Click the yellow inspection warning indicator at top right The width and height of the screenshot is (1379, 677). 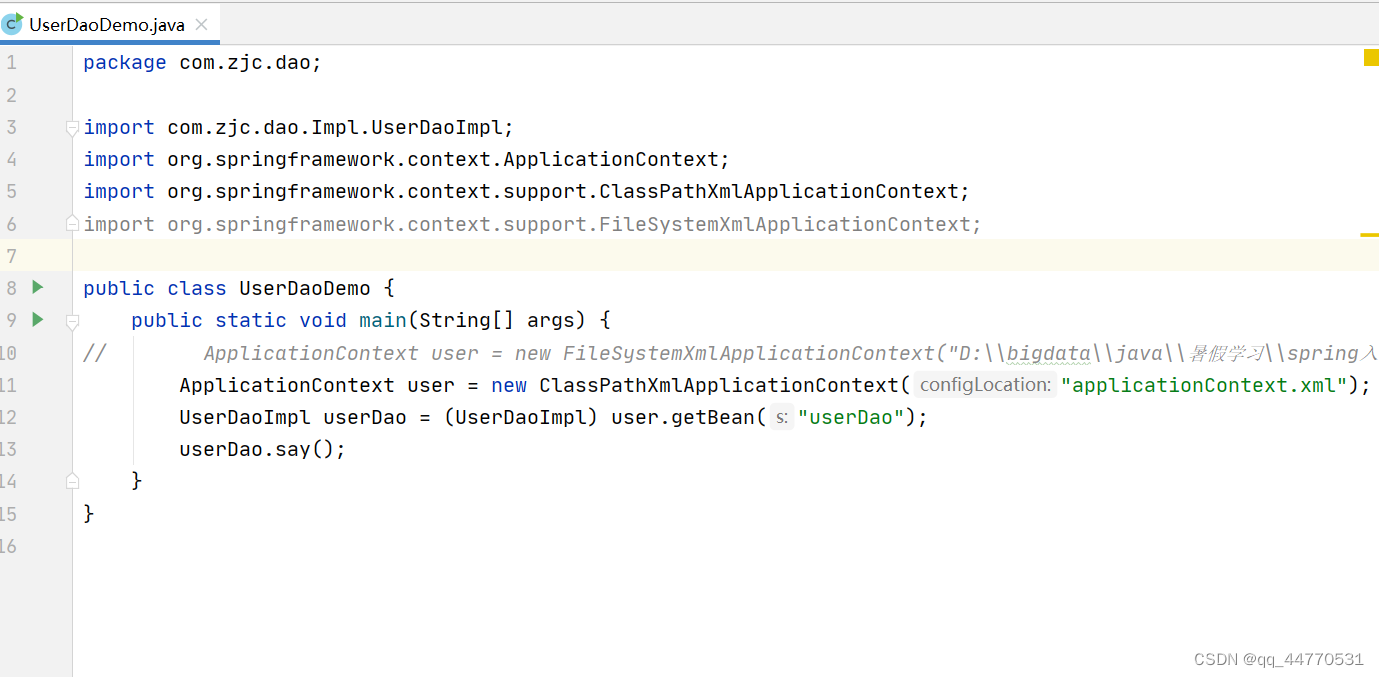point(1371,57)
